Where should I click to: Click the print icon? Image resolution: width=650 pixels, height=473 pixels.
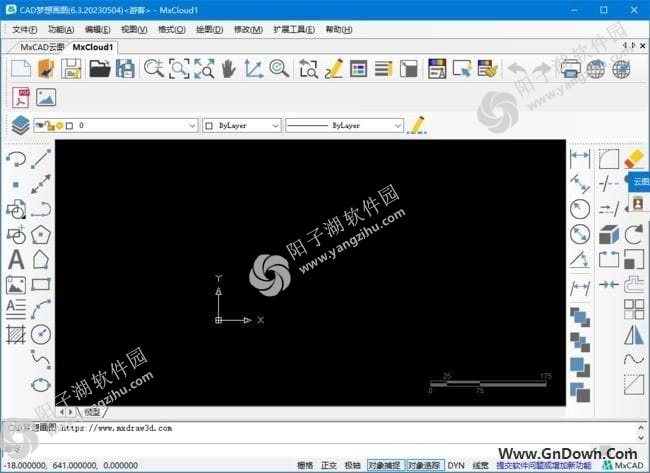coord(571,68)
